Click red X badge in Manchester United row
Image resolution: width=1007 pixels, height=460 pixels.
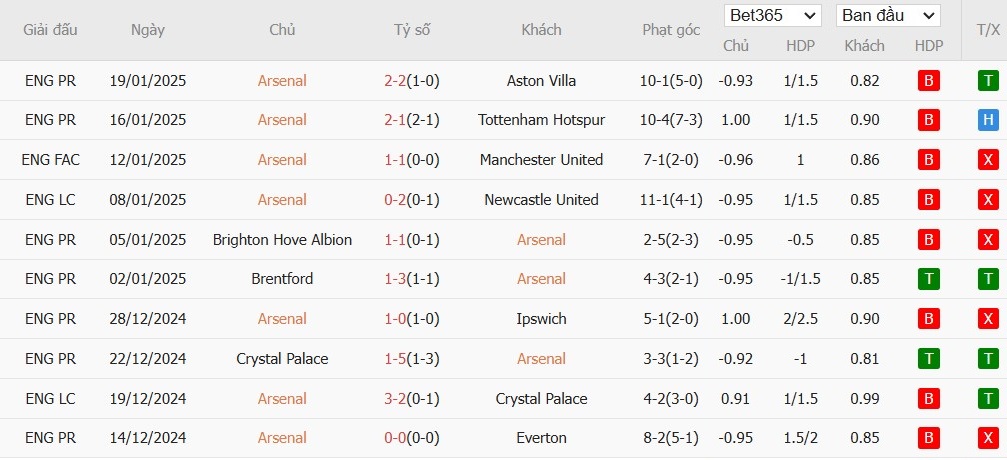[x=988, y=160]
